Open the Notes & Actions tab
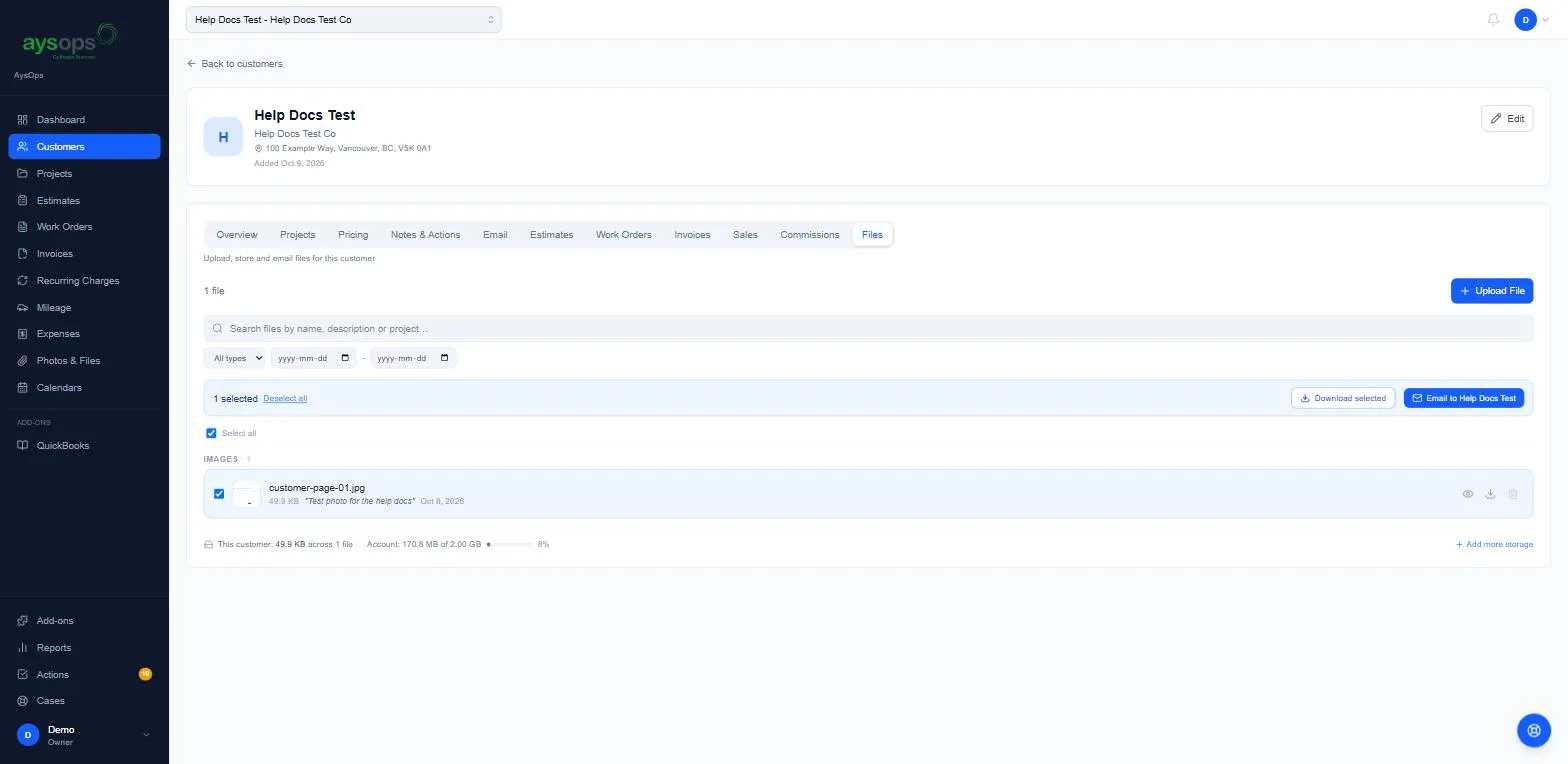Image resolution: width=1568 pixels, height=764 pixels. click(x=426, y=235)
